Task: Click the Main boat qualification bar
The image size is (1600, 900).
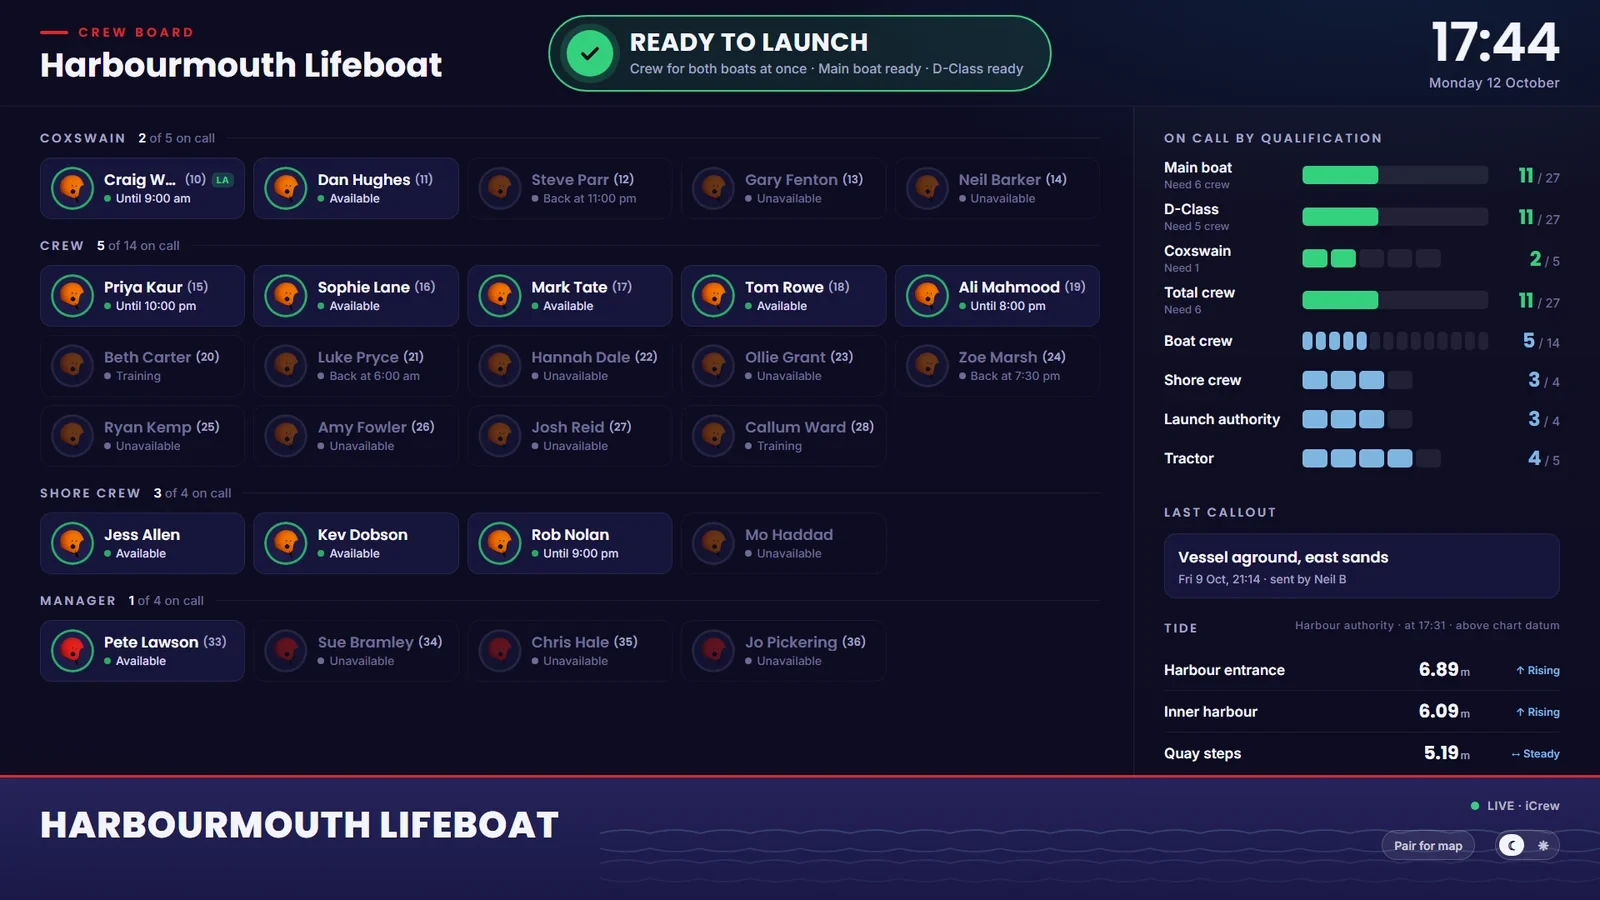Action: tap(1394, 175)
